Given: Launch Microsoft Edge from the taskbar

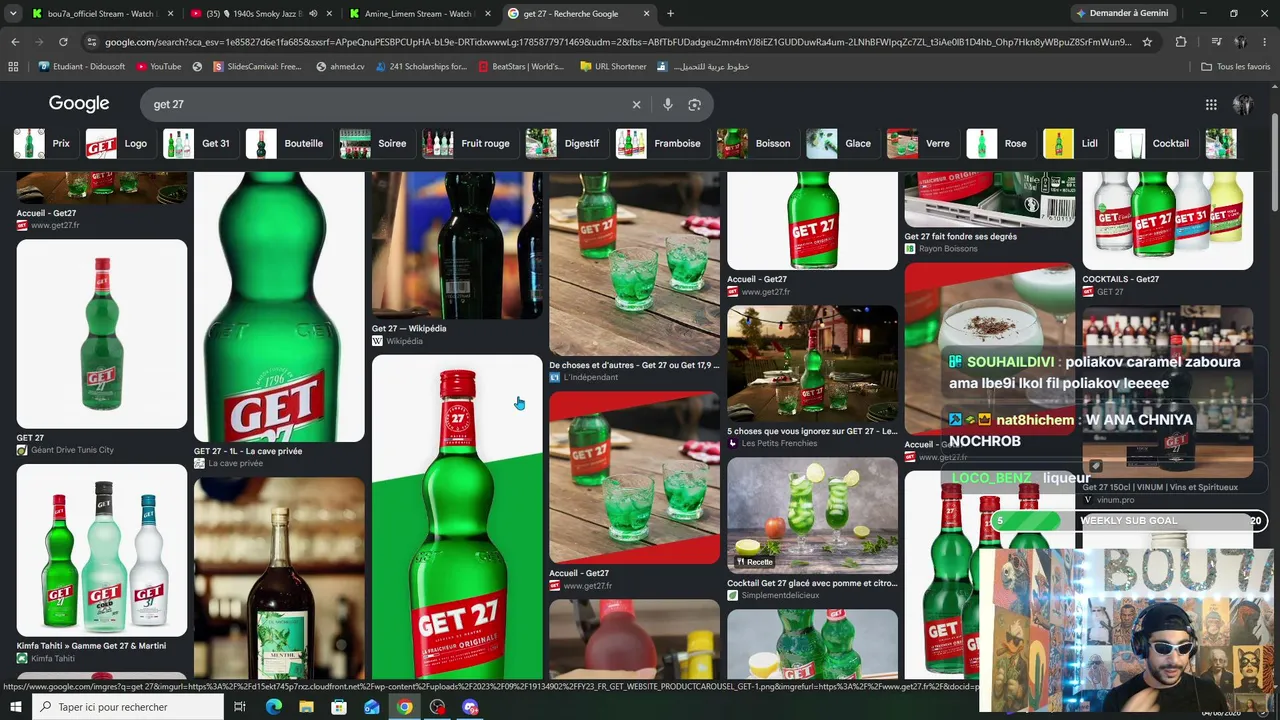Looking at the screenshot, I should pos(273,707).
